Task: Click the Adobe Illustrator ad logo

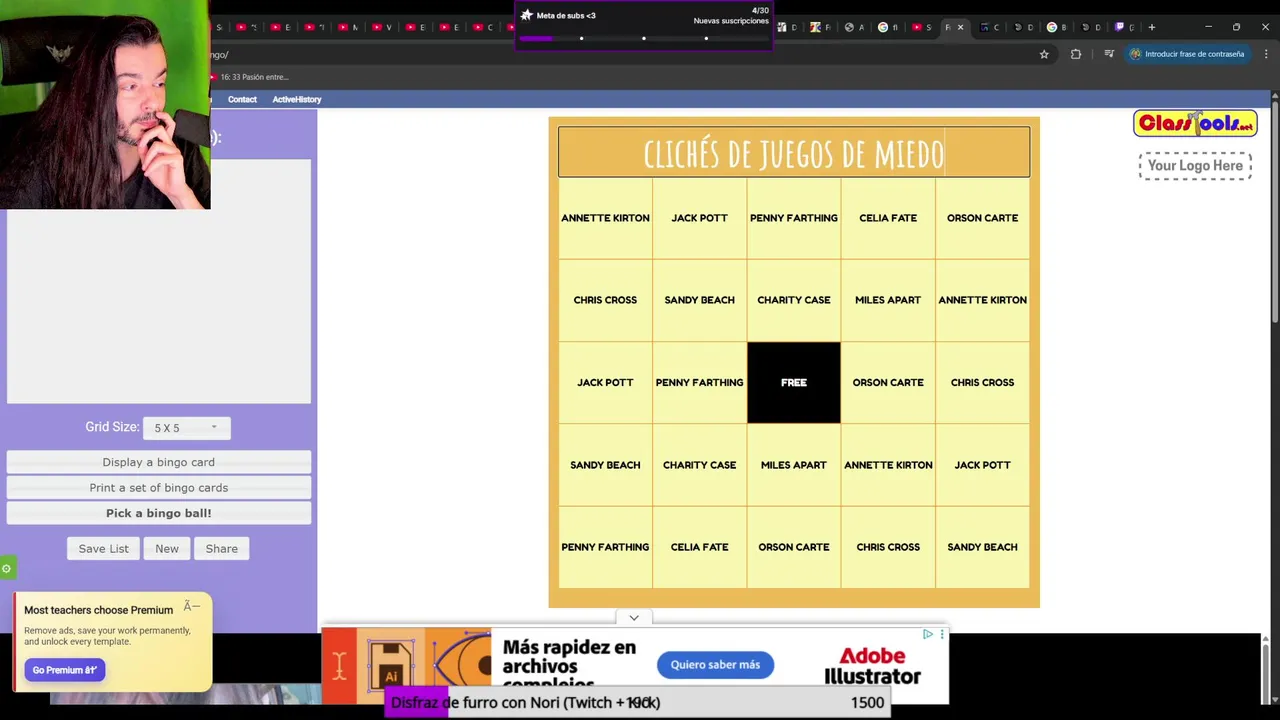Action: coord(872,666)
